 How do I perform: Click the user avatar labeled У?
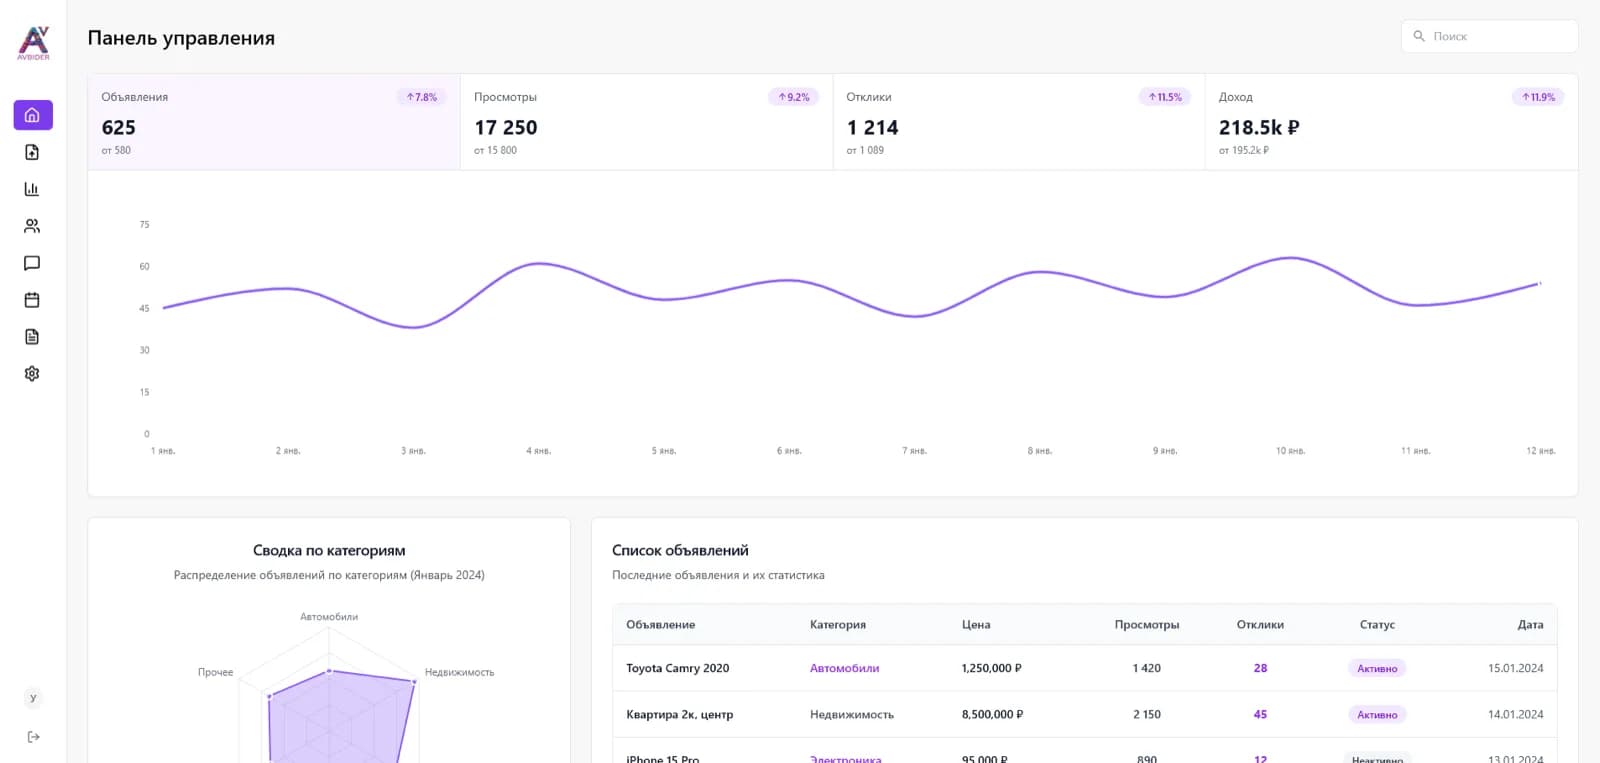tap(33, 698)
